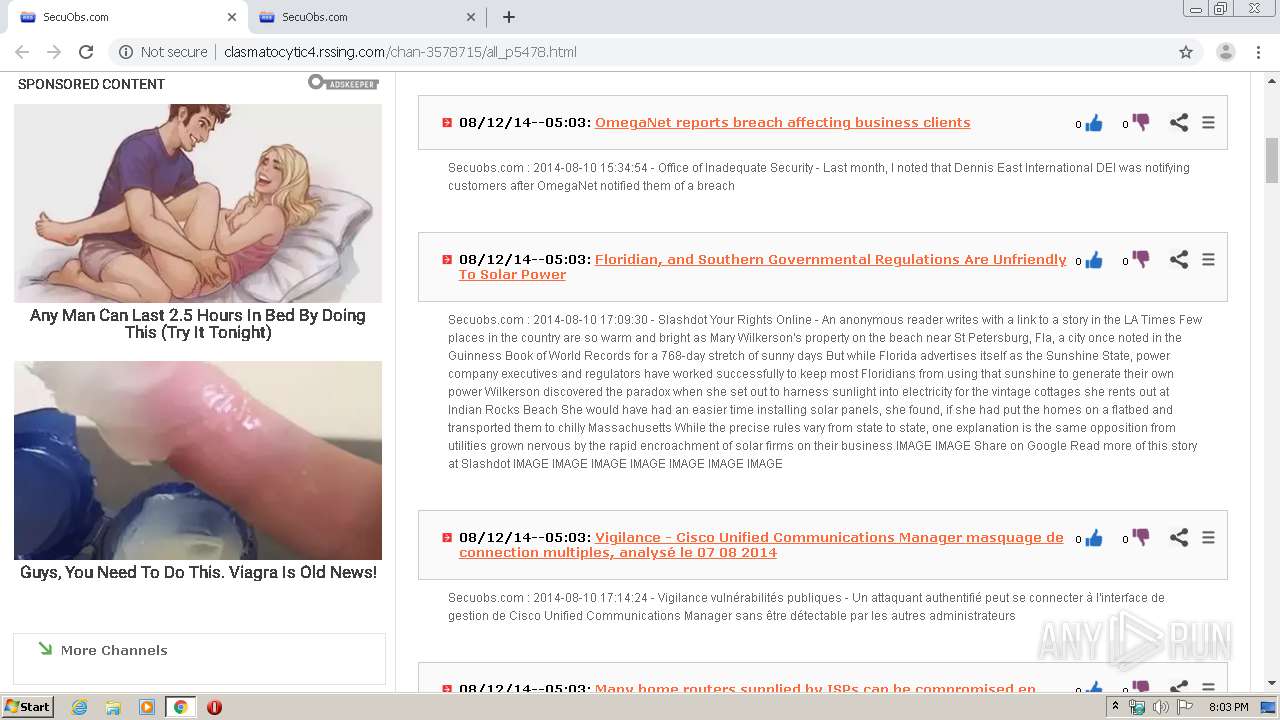Thumbs down the Floridian solar power article
Screen dimensions: 1280x720
coord(1141,260)
